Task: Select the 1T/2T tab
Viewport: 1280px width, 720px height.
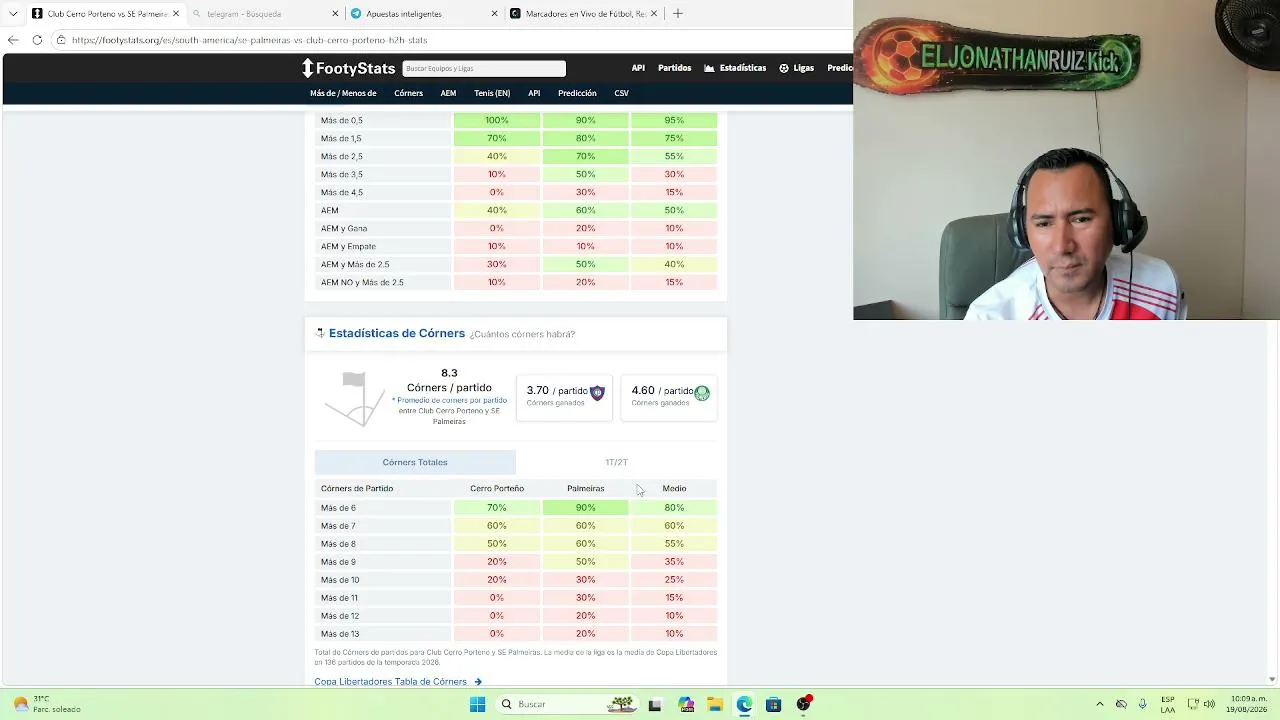Action: point(616,462)
